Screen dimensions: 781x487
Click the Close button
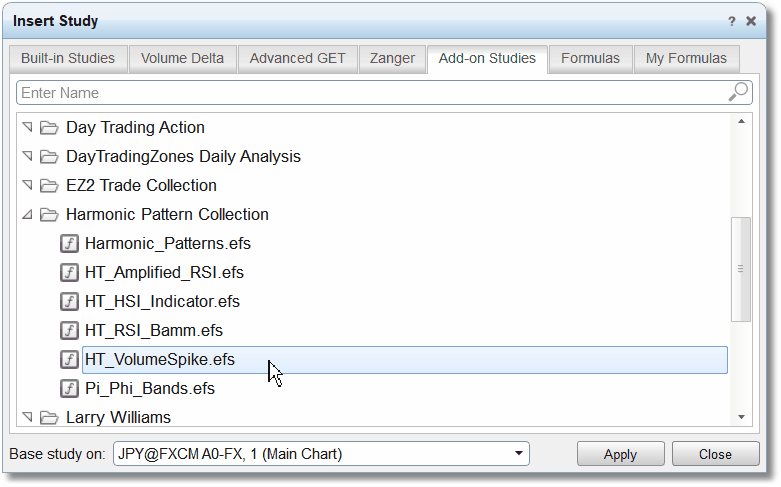click(x=715, y=454)
